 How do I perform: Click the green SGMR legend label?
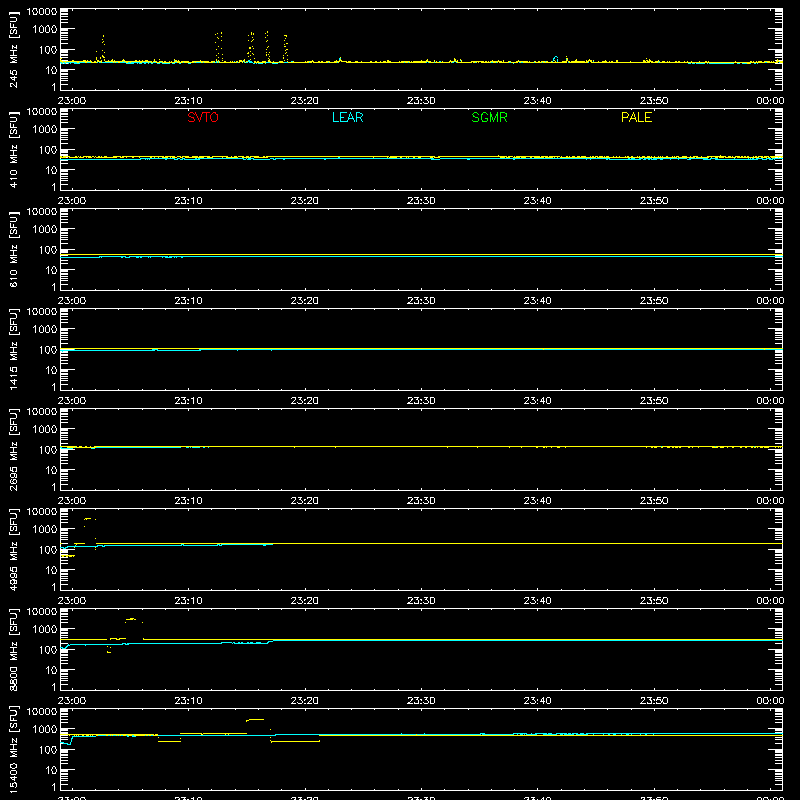click(489, 117)
